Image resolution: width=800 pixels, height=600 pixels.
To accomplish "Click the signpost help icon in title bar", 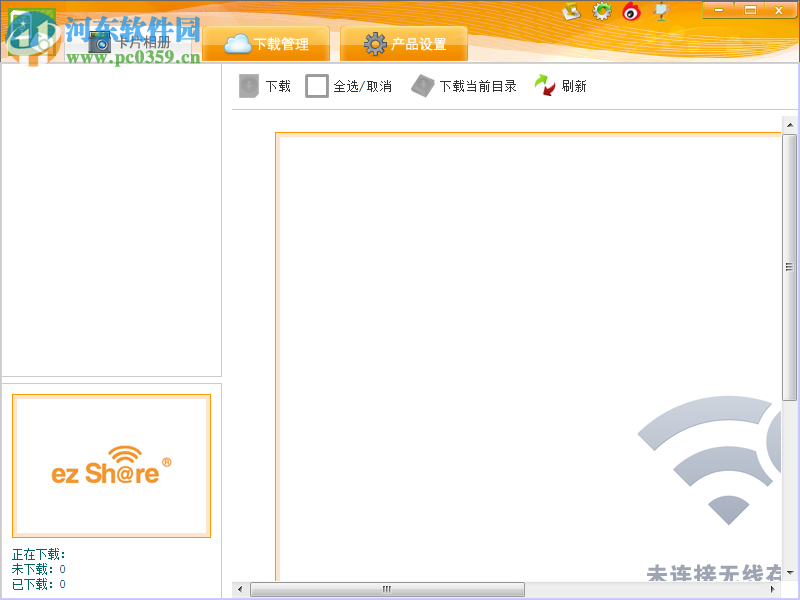I will coord(660,11).
